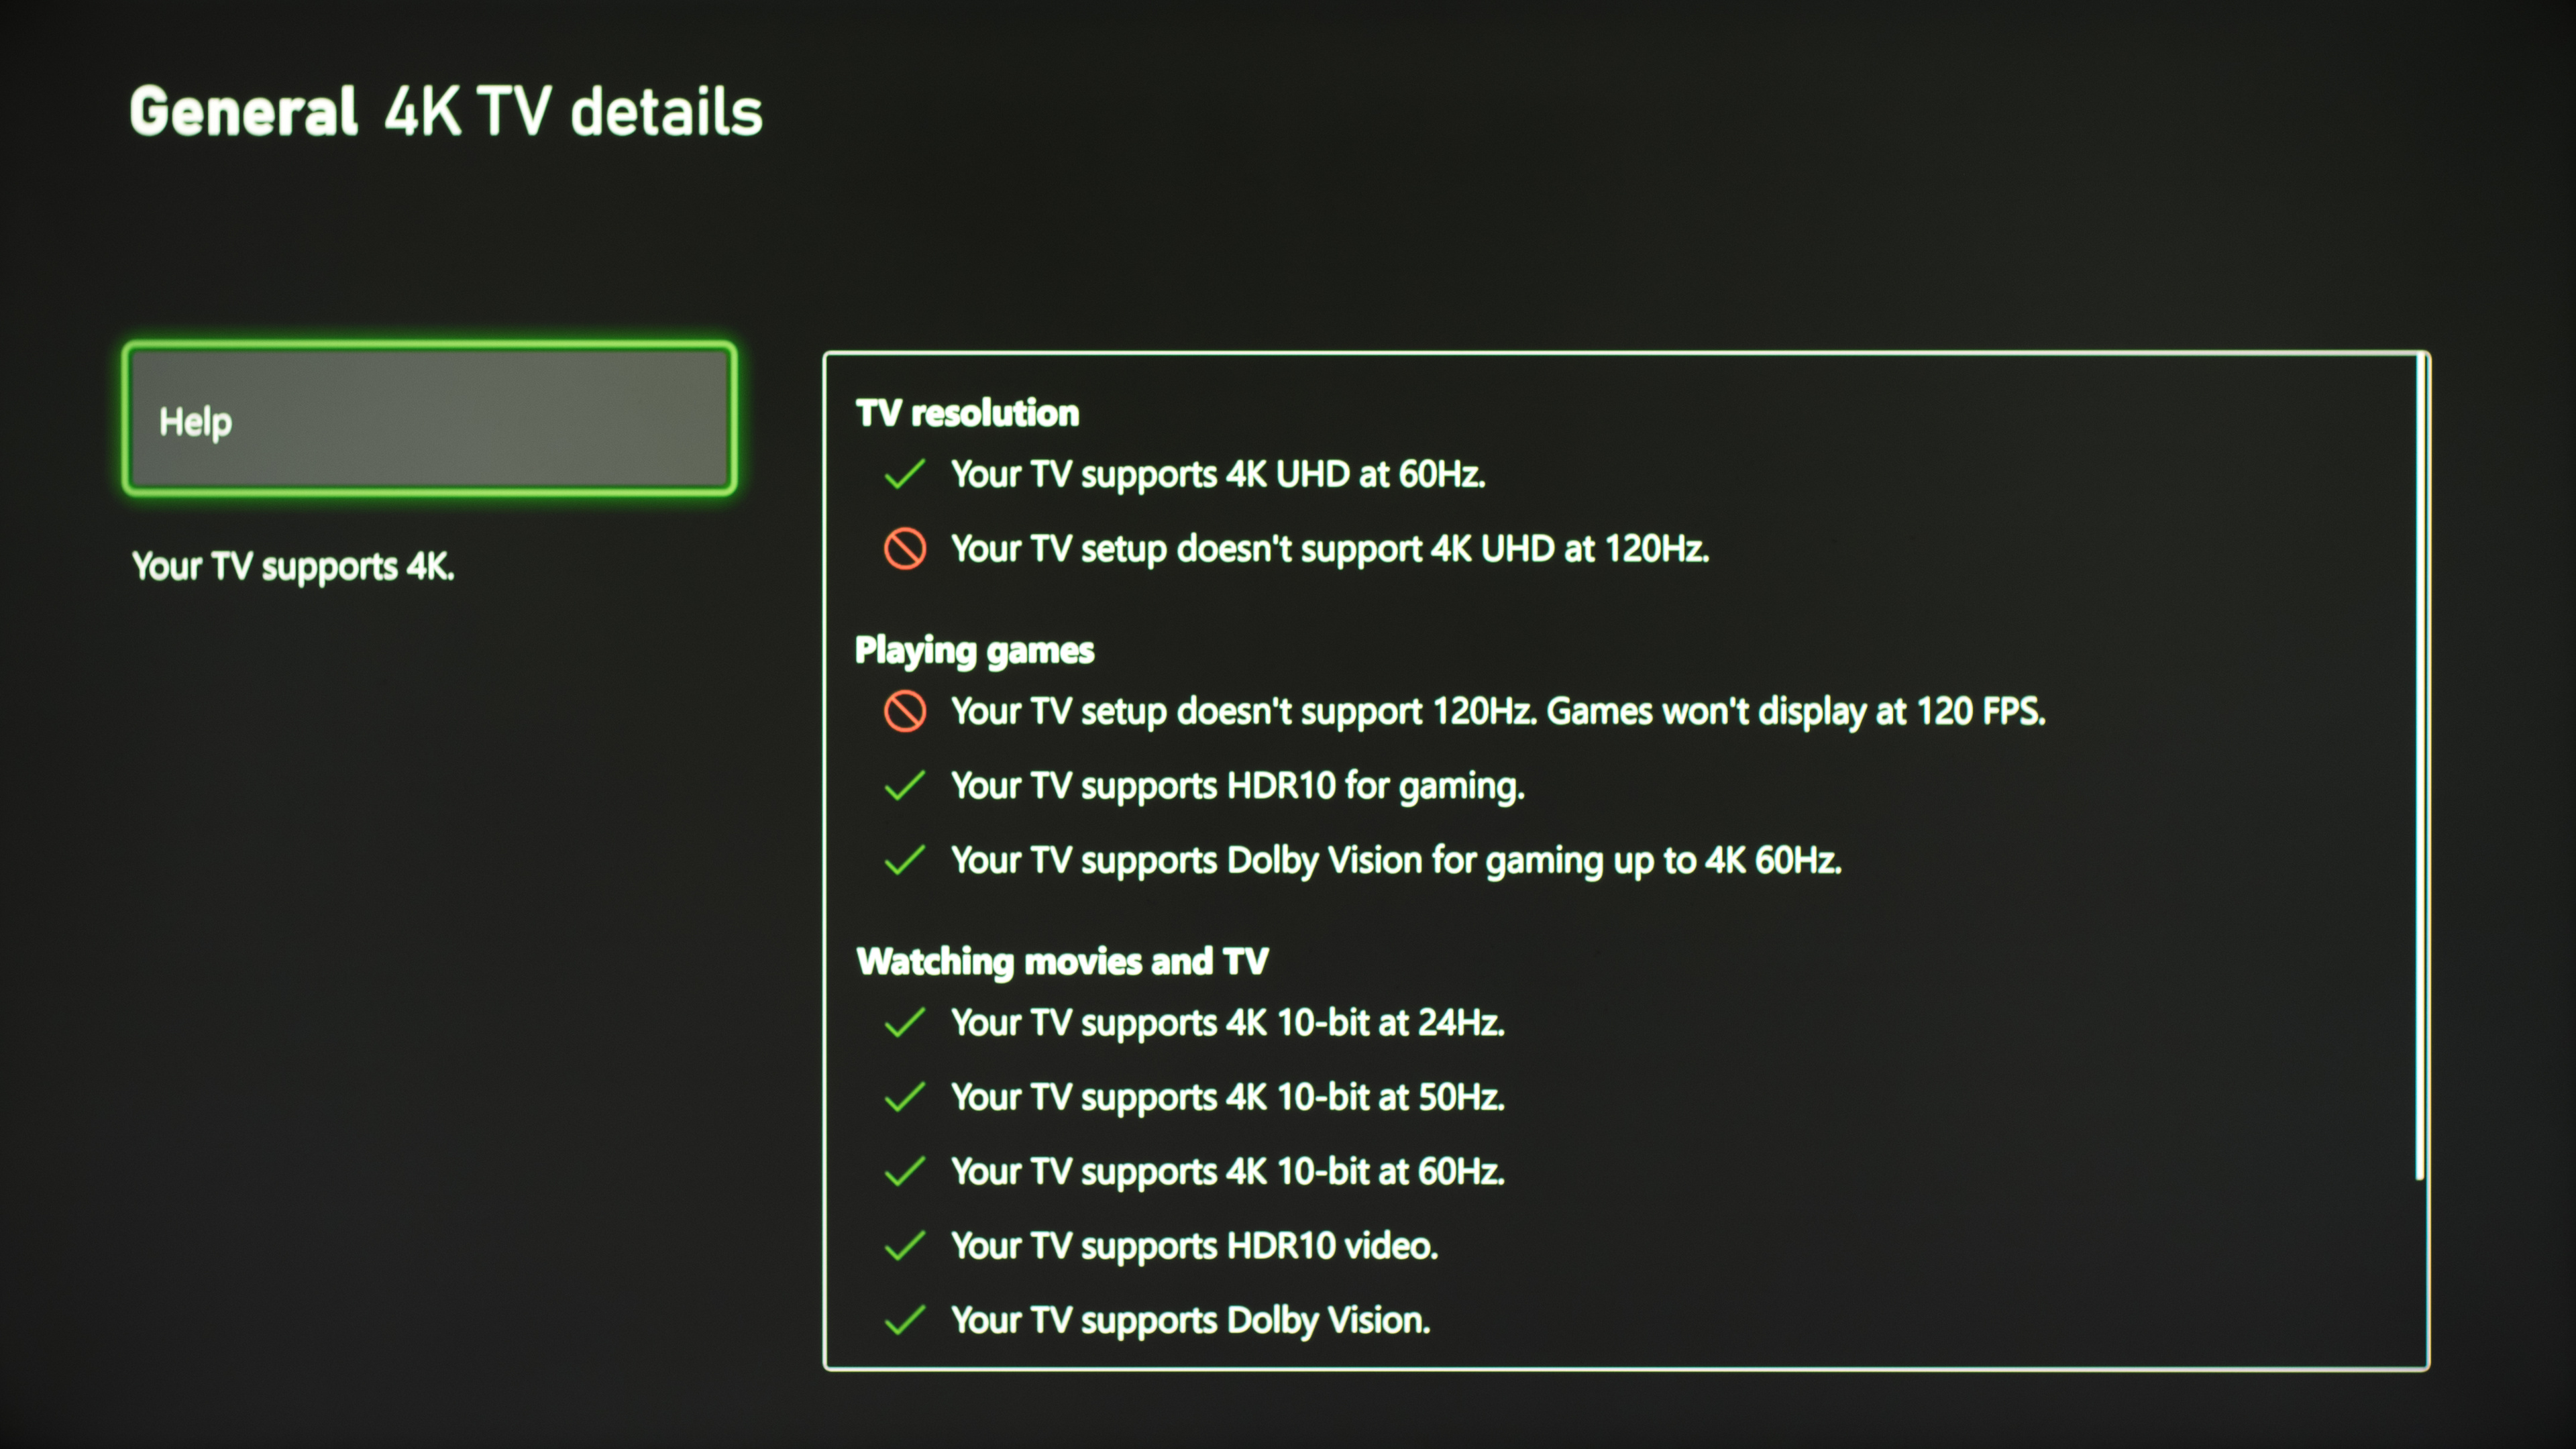The image size is (2576, 1449).
Task: Click checkmark next to 4K 10-bit at 50Hz
Action: click(x=904, y=1097)
